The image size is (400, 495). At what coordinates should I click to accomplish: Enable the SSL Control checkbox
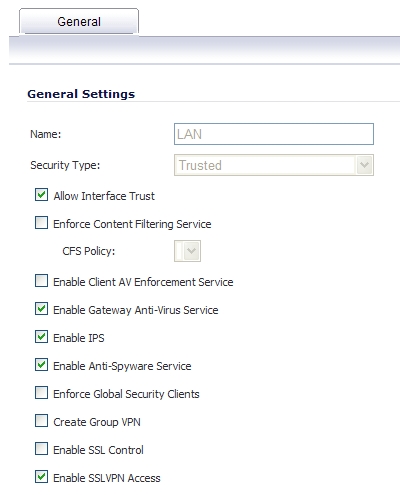tap(41, 449)
